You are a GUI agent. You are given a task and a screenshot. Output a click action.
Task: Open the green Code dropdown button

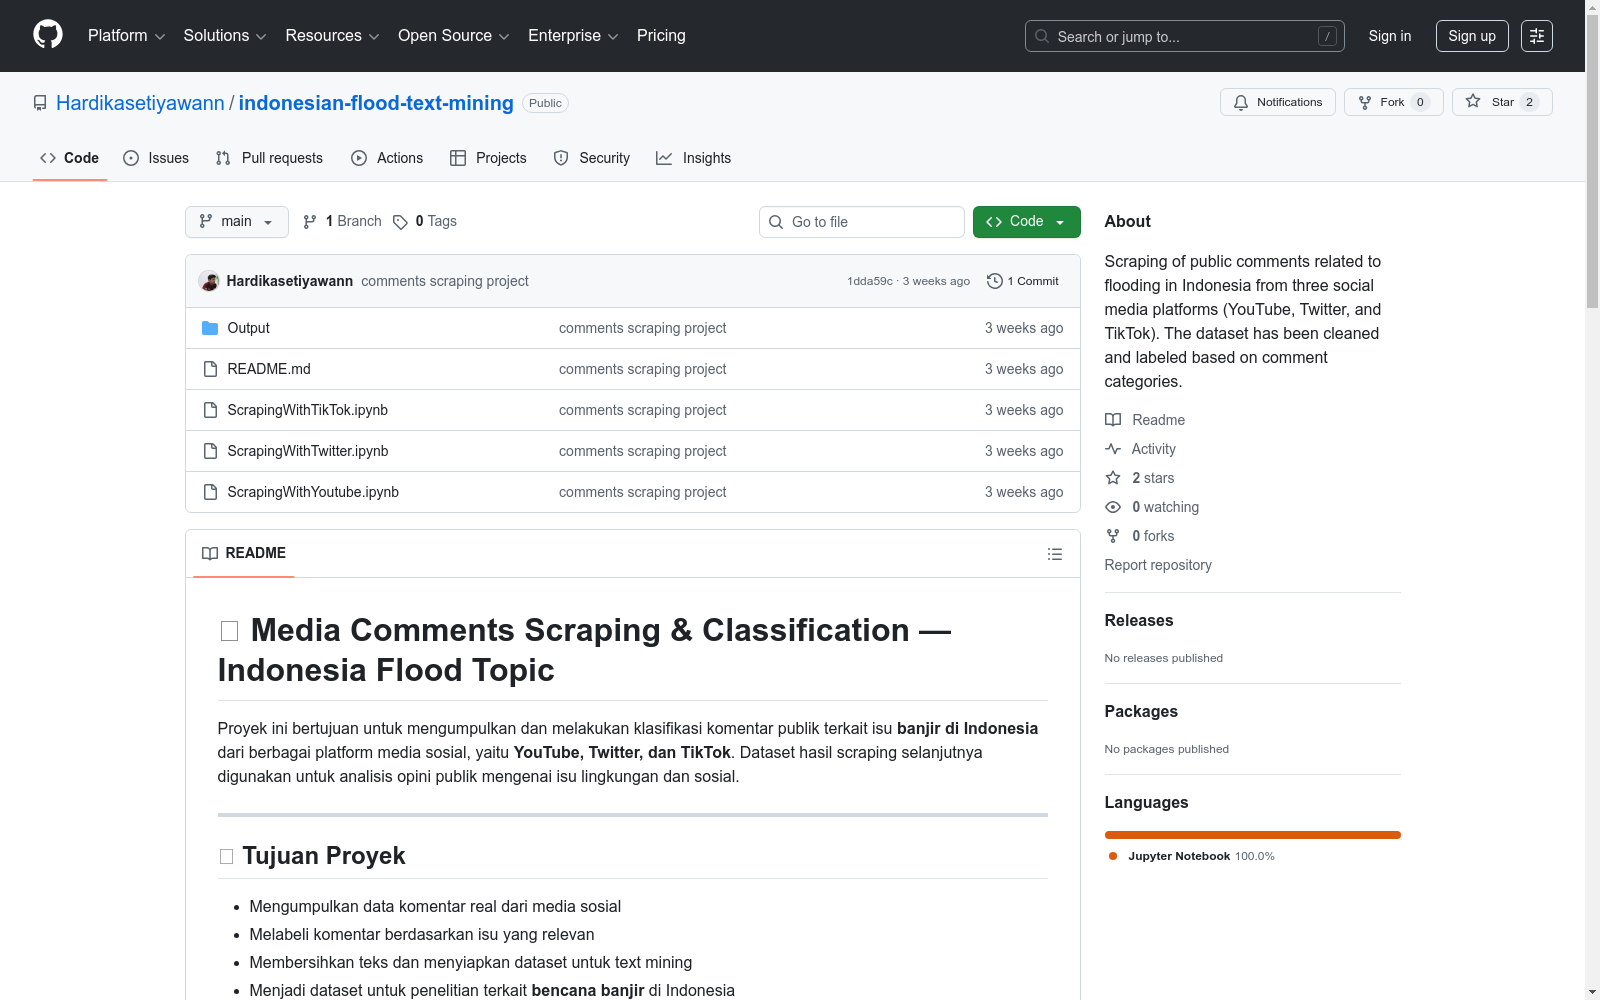point(1027,222)
